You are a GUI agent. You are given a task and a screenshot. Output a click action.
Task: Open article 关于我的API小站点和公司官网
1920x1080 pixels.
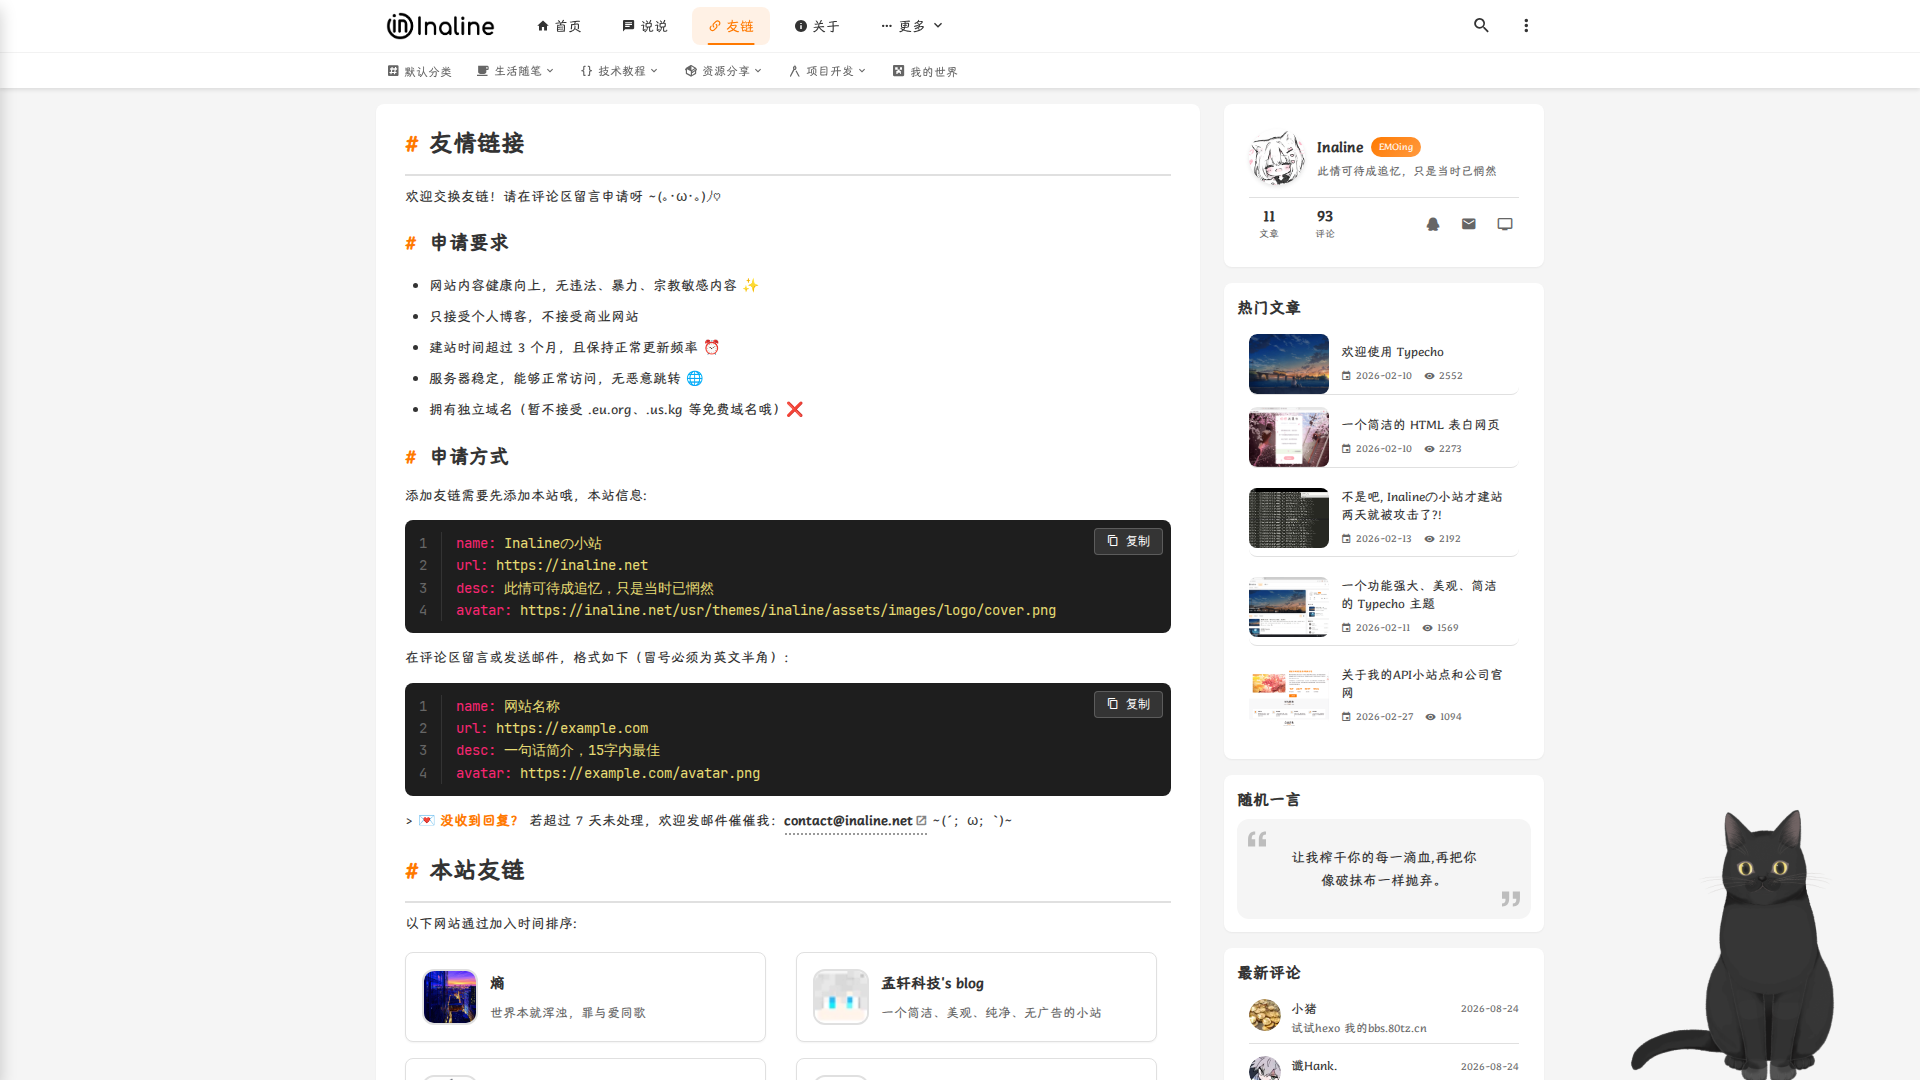[x=1422, y=684]
